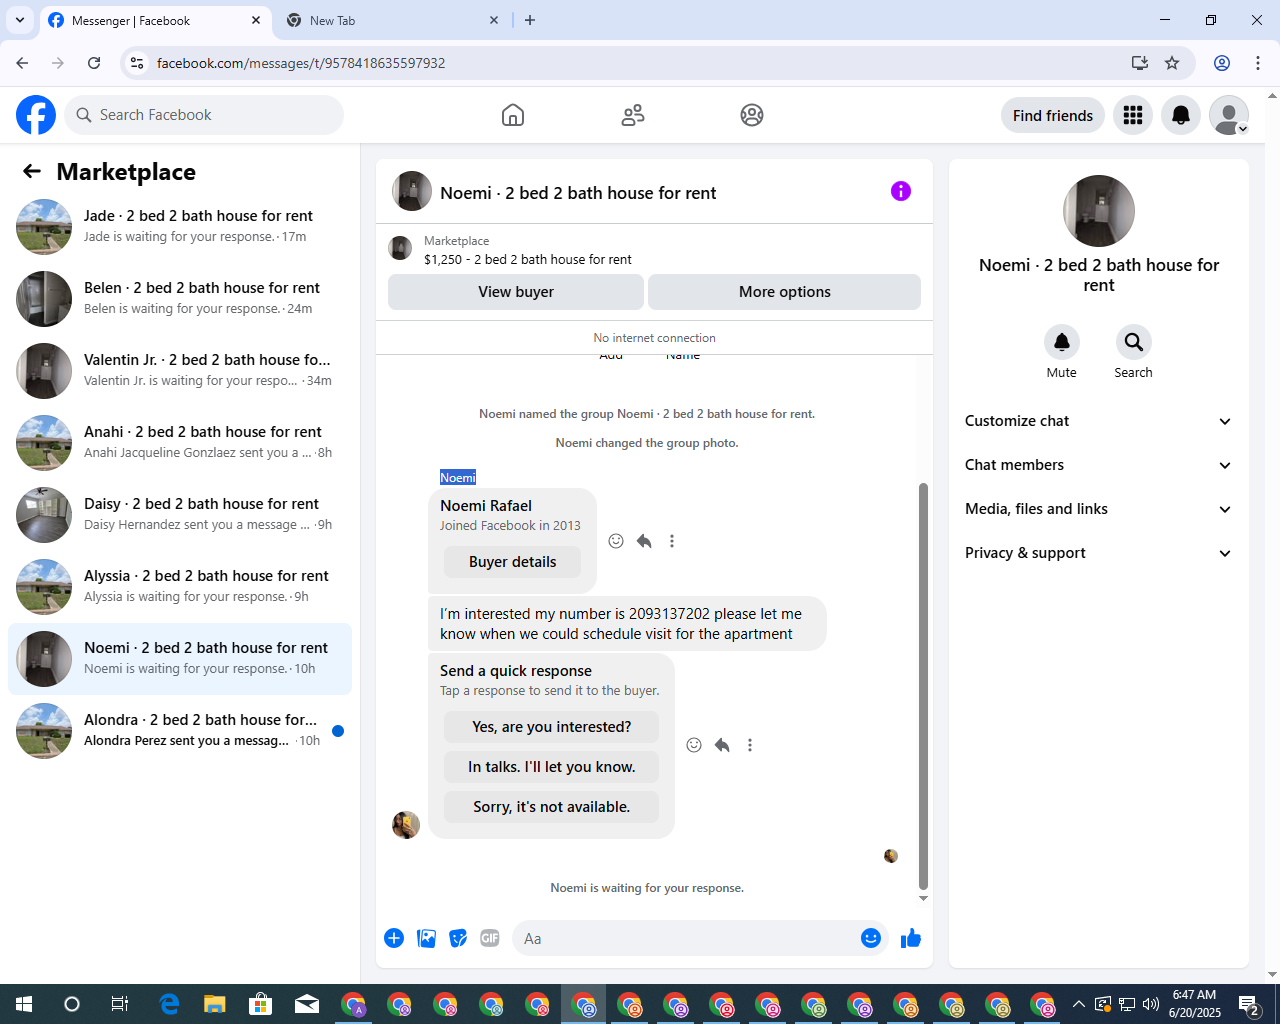
Task: Open Alyssia's house for rent conversation
Action: (x=180, y=586)
